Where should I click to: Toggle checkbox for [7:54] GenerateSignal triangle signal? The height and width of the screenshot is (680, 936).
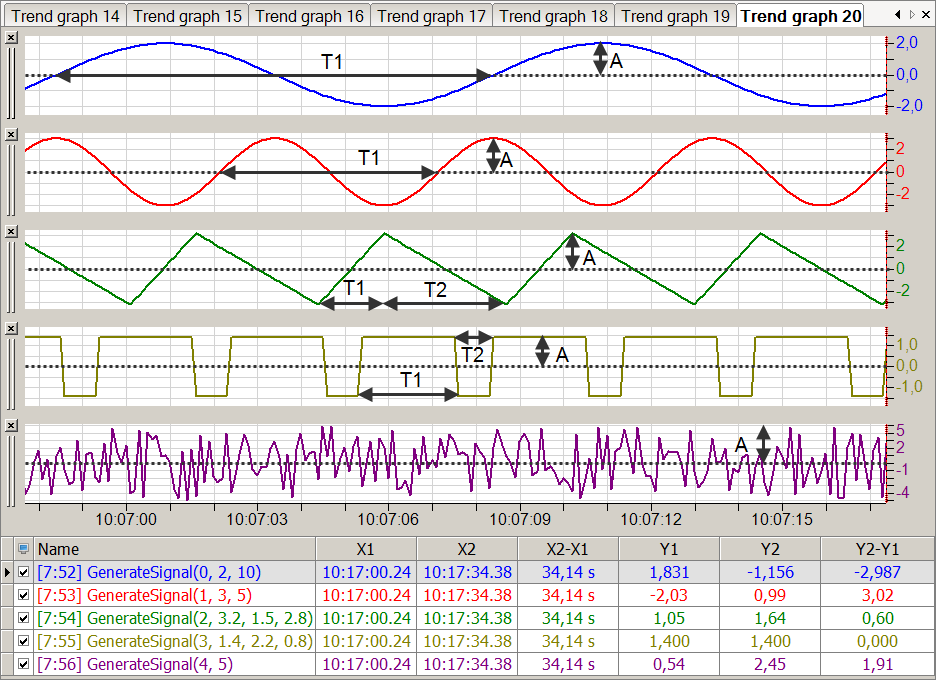click(x=24, y=619)
